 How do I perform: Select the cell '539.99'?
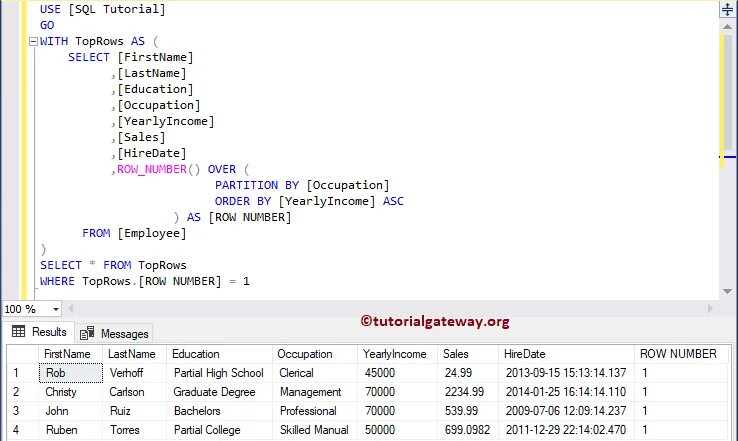point(468,411)
